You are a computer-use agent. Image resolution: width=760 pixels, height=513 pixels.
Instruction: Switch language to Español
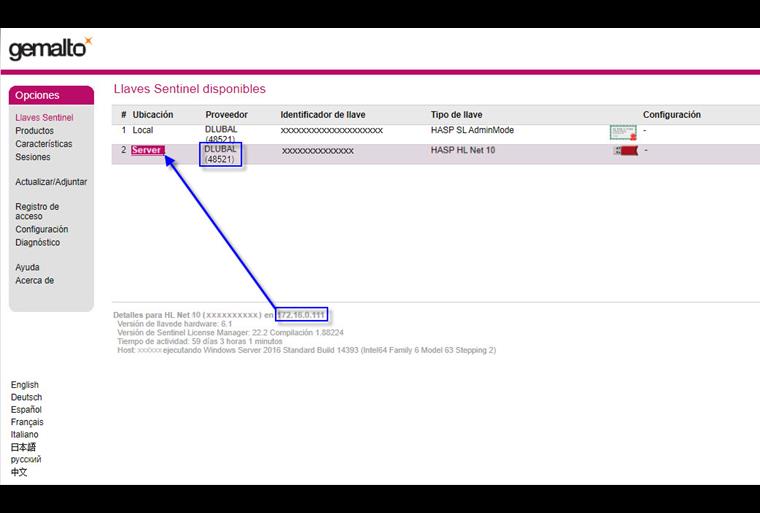(26, 409)
